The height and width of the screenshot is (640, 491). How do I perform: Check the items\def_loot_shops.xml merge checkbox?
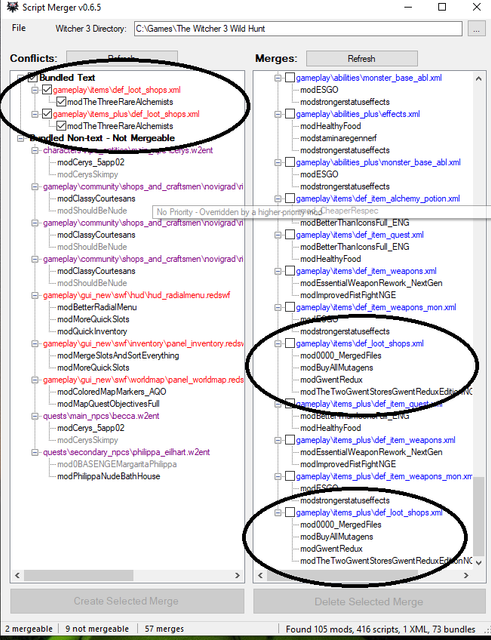290,343
